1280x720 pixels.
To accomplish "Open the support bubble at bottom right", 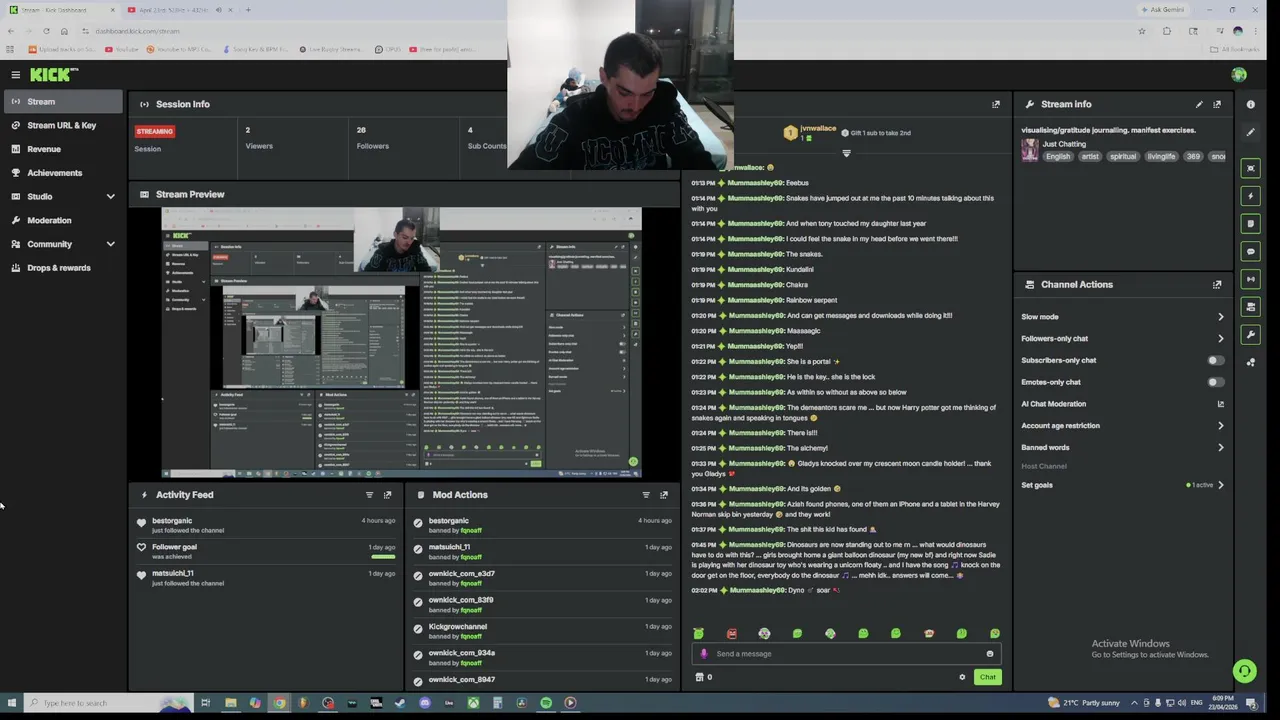I will (1244, 671).
